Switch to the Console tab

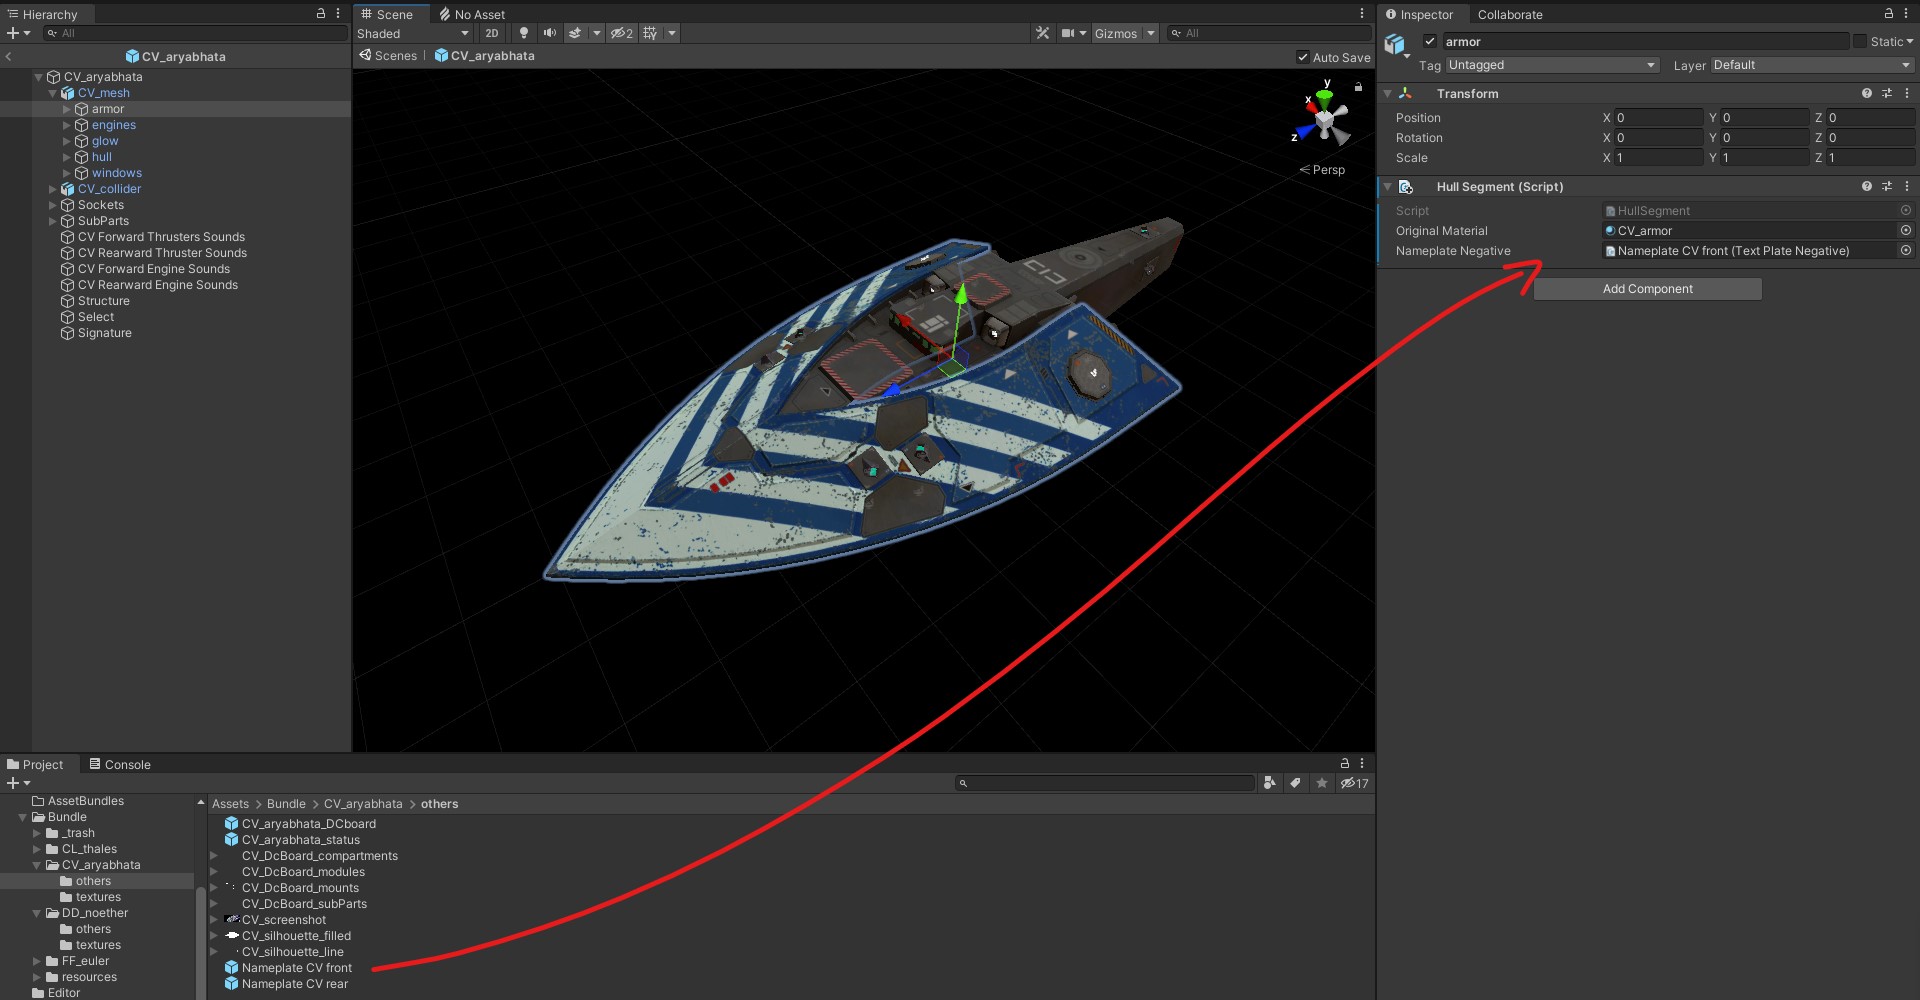click(120, 764)
